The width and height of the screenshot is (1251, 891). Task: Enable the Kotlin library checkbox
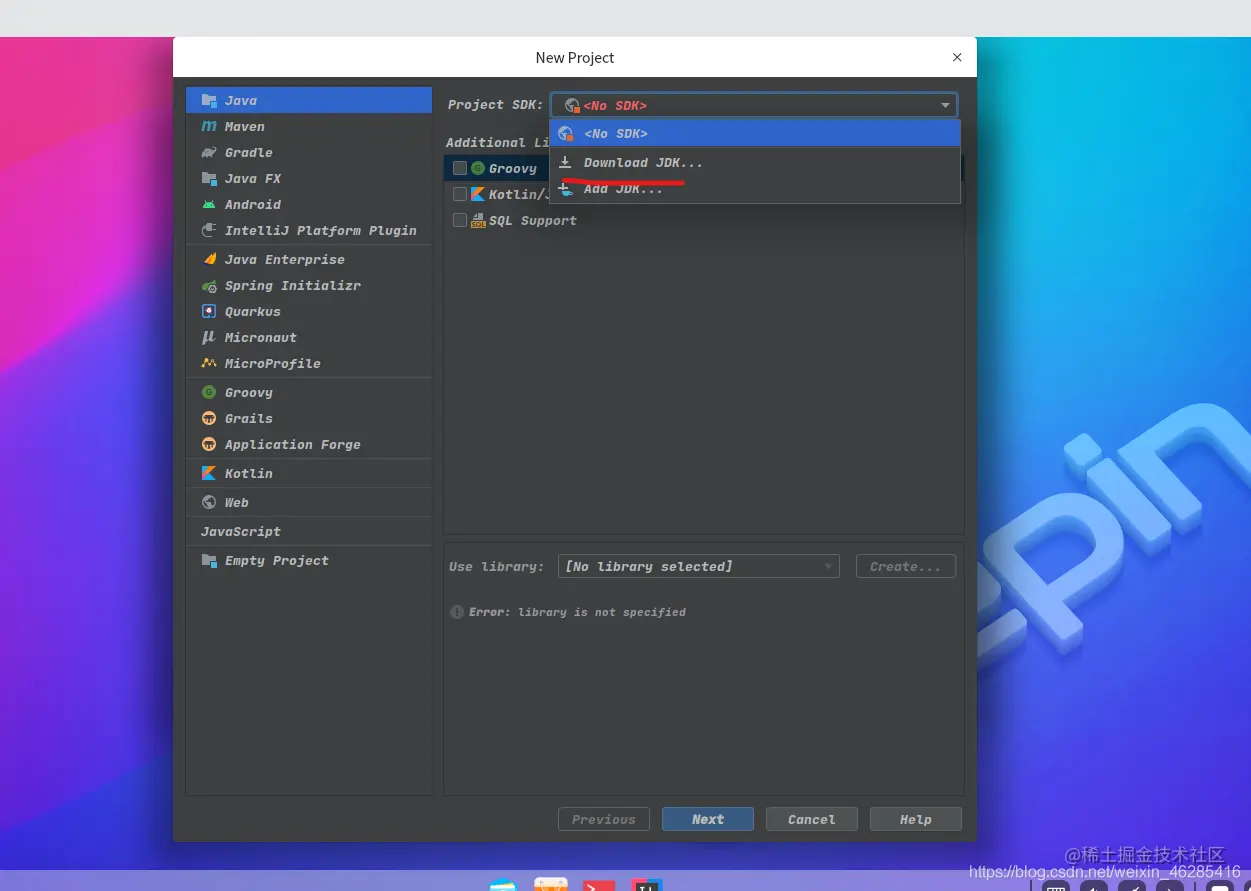pyautogui.click(x=460, y=194)
